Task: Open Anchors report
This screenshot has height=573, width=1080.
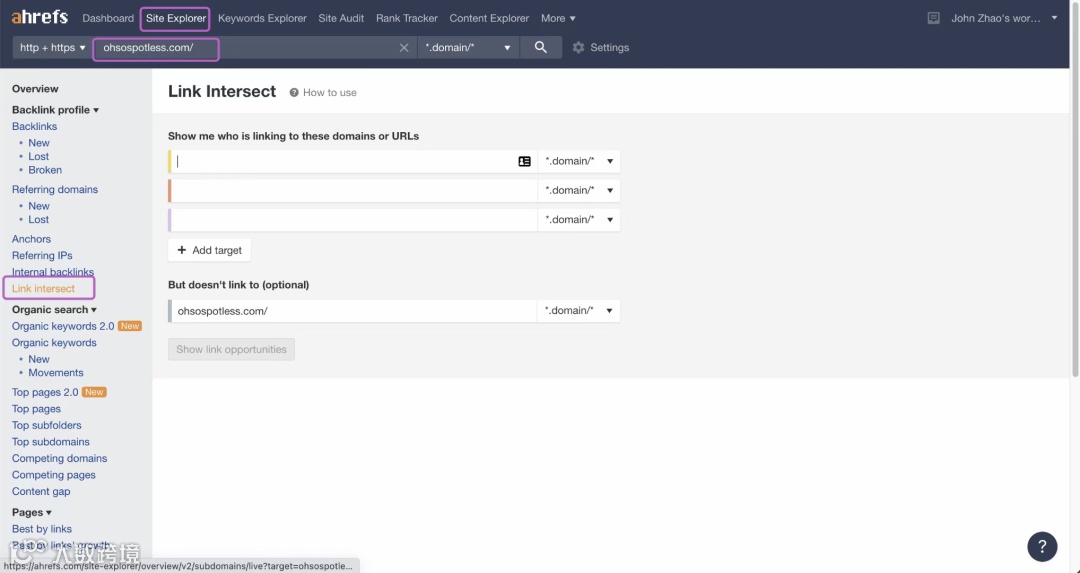Action: tap(31, 239)
